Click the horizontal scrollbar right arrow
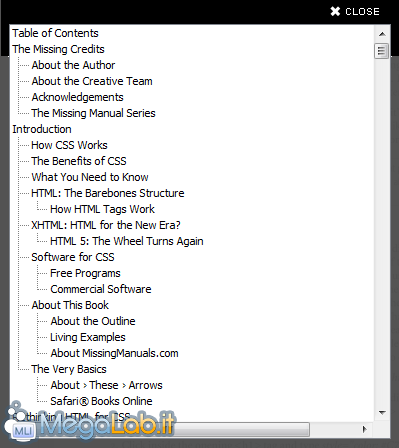 364,429
